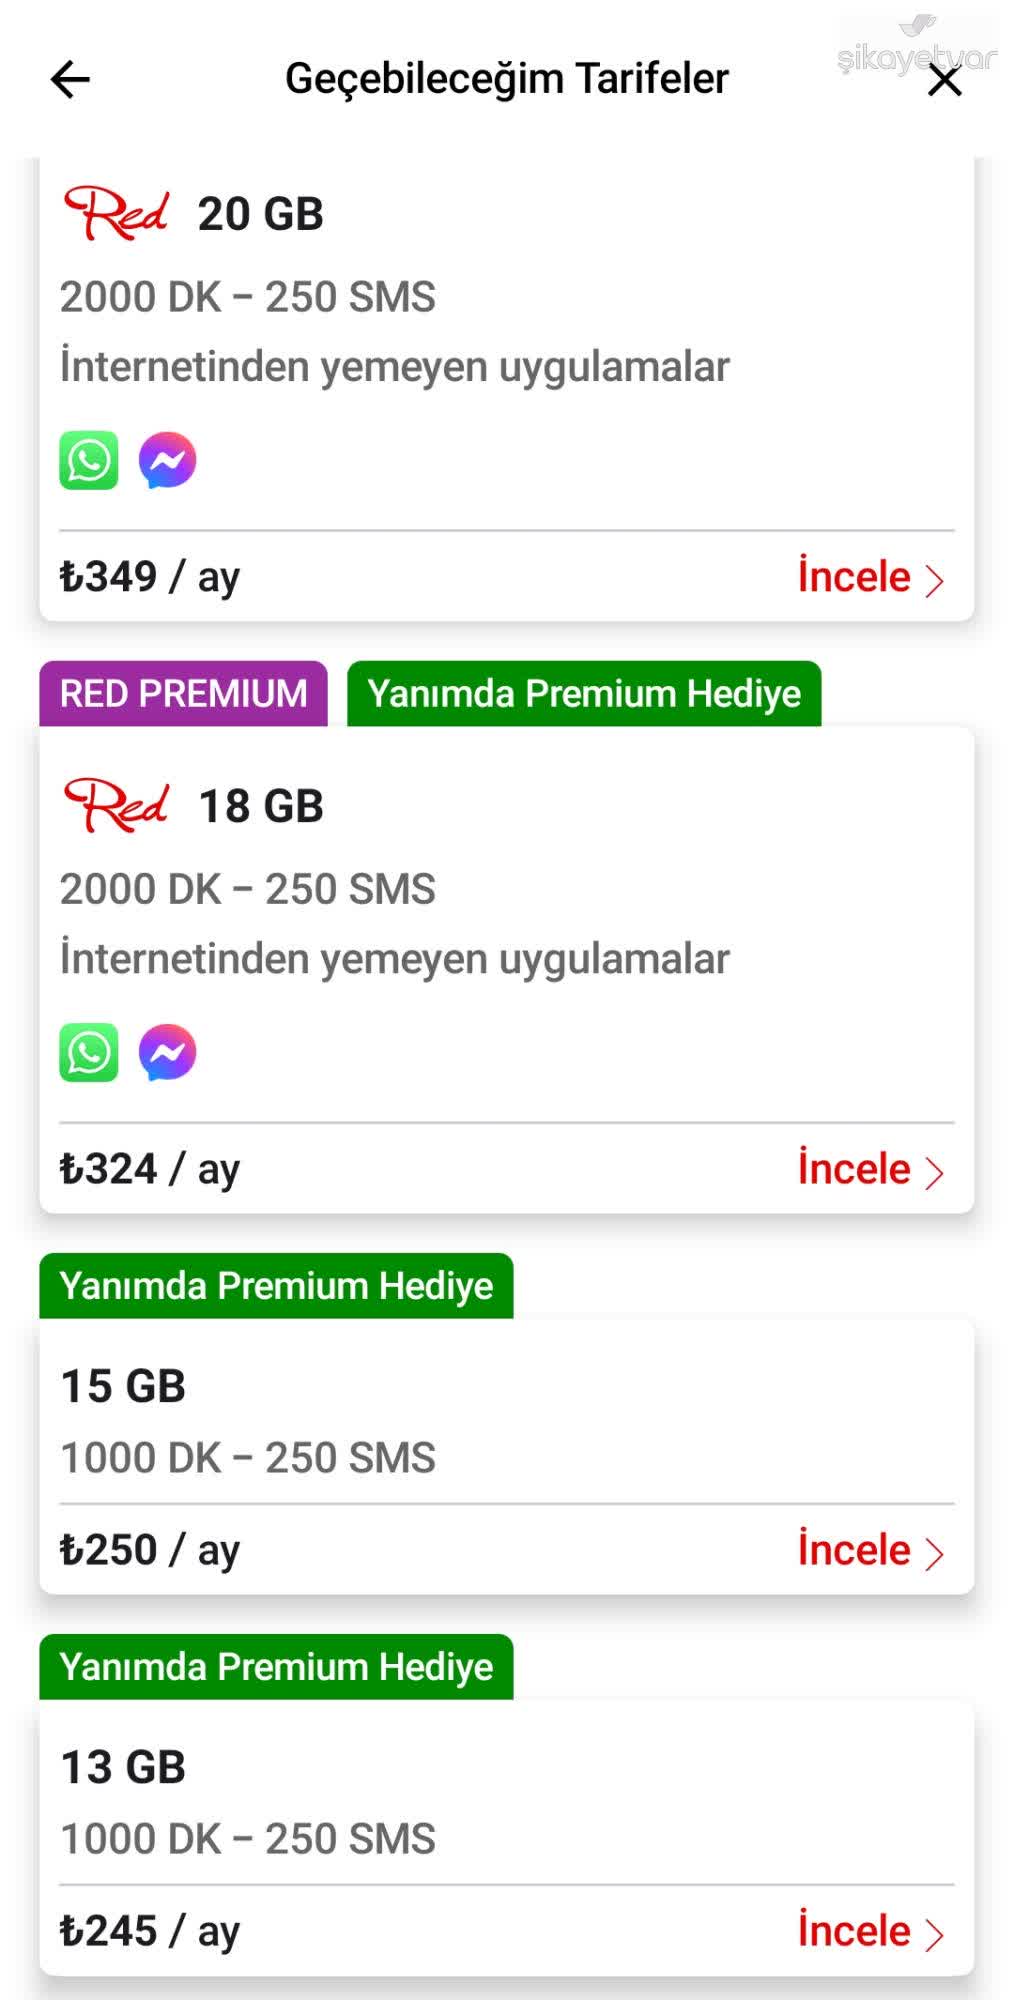Tap the back arrow icon

tap(70, 79)
